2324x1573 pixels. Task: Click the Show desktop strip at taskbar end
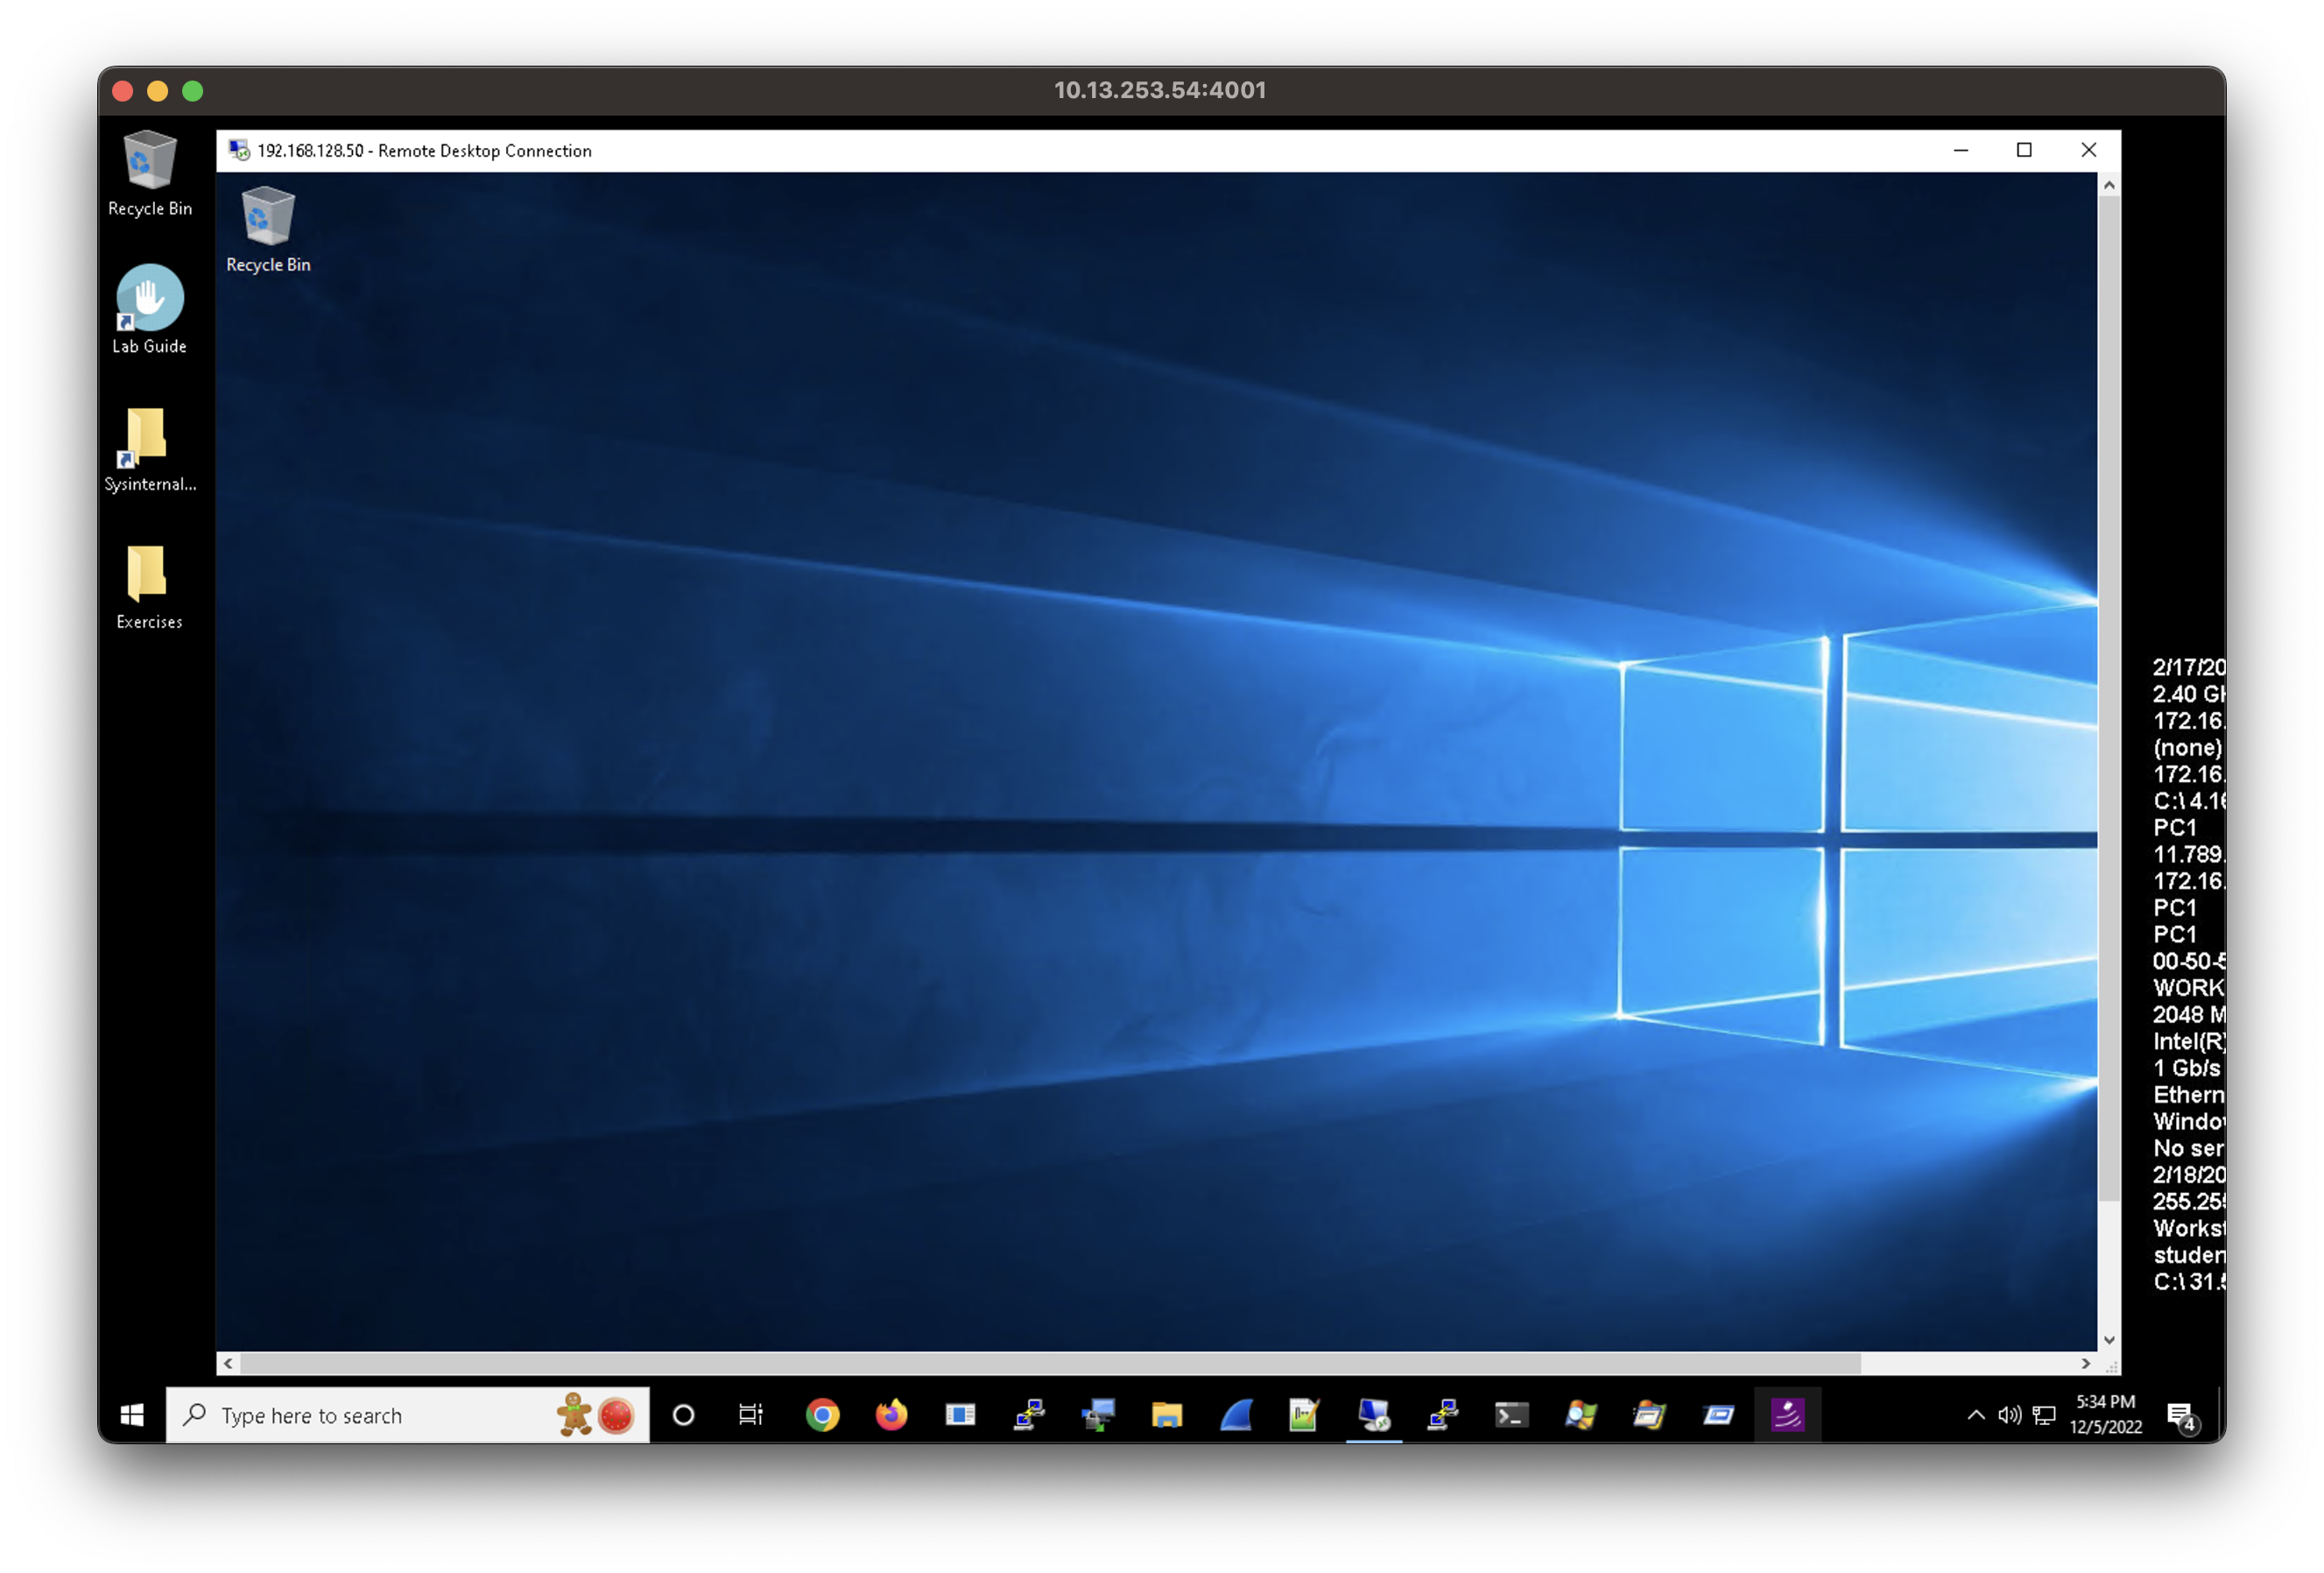(2220, 1414)
